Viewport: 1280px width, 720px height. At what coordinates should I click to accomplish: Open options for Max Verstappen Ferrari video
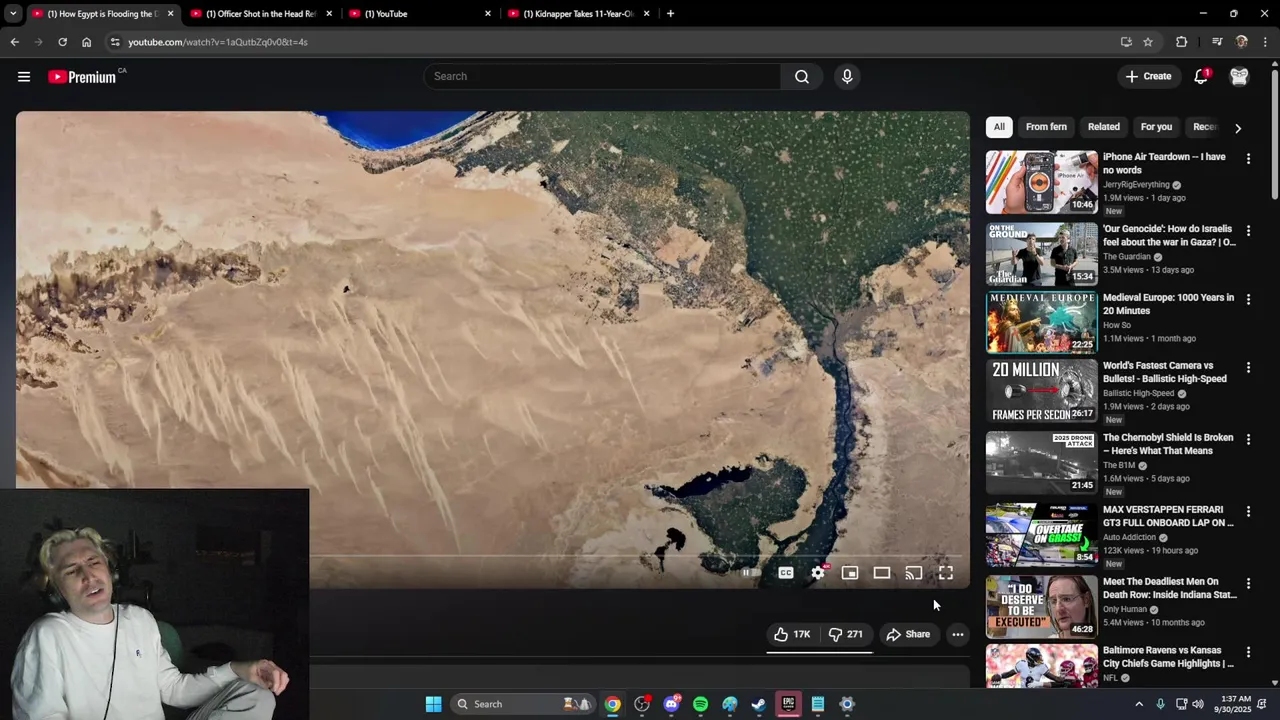(x=1248, y=511)
